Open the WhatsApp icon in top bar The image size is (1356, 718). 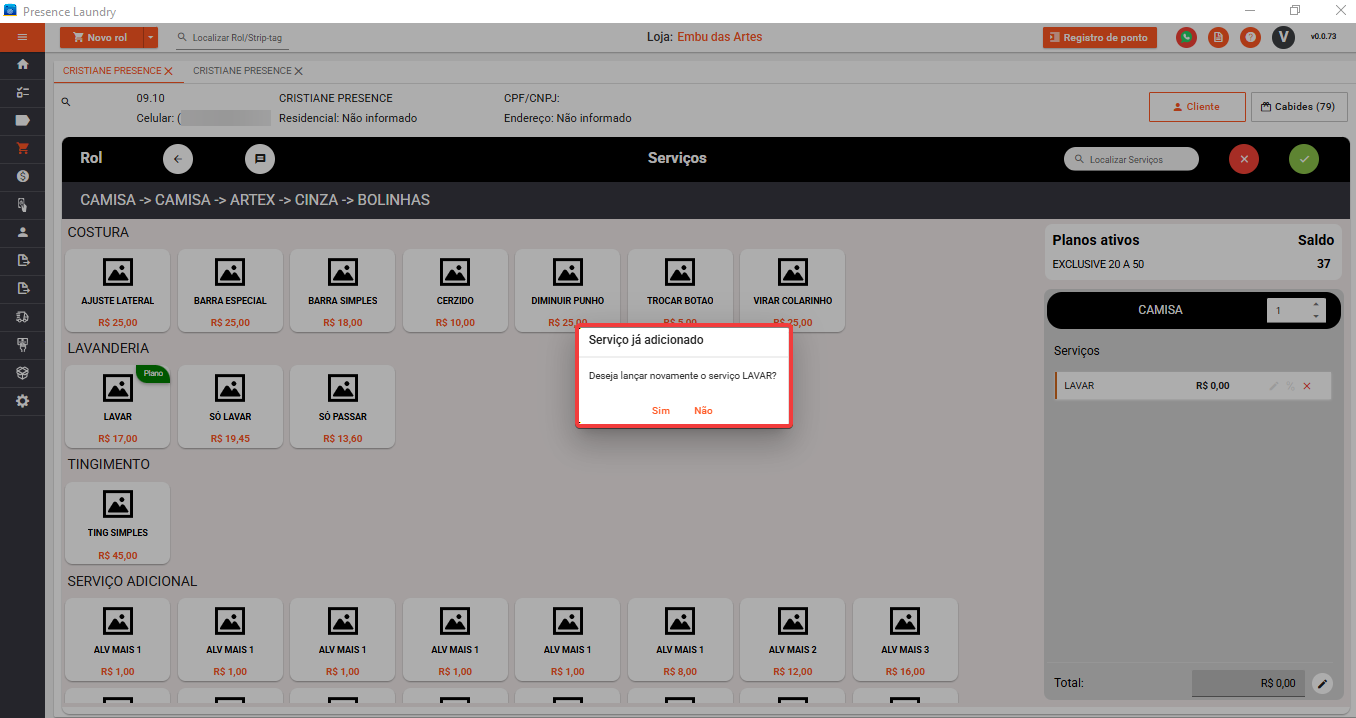click(1186, 38)
